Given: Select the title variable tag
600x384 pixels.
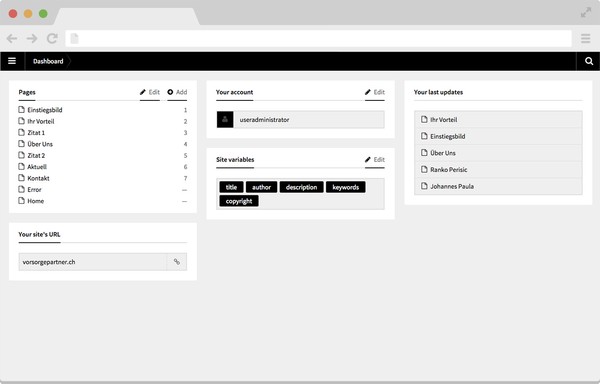Looking at the screenshot, I should tap(231, 187).
